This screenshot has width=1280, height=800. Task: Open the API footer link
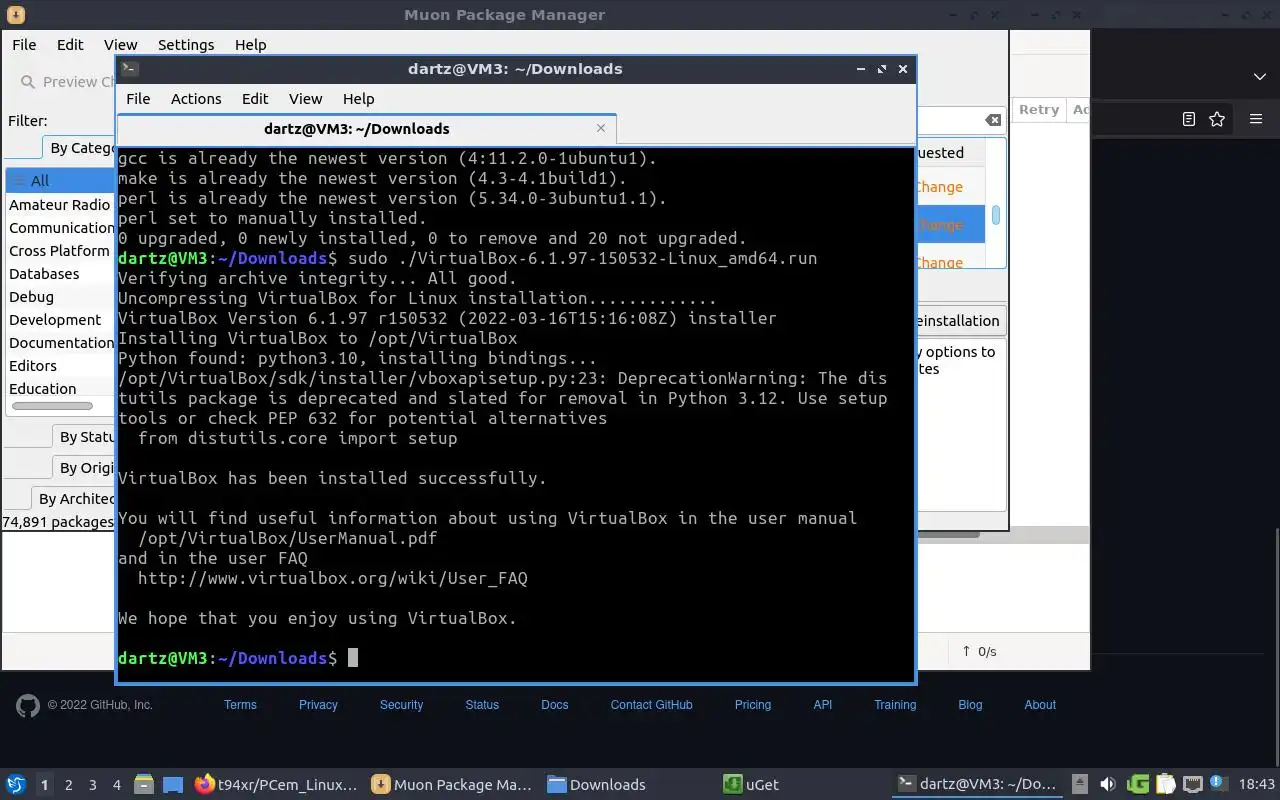tap(823, 705)
